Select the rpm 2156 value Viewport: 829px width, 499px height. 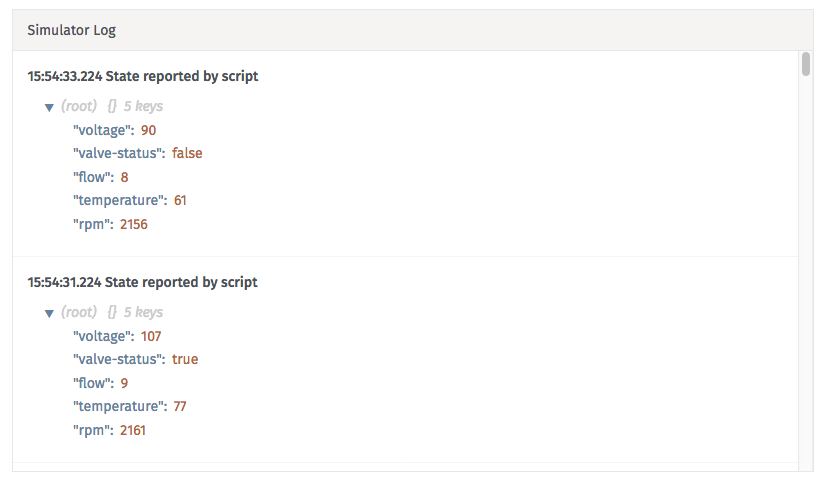coord(134,224)
